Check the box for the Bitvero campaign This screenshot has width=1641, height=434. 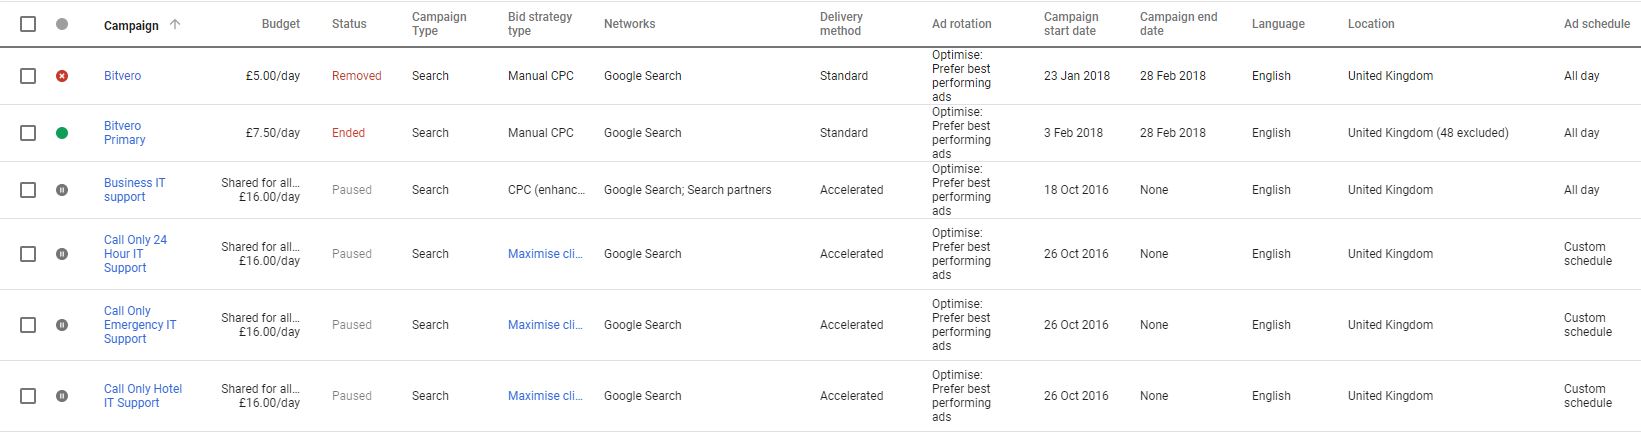pyautogui.click(x=28, y=76)
